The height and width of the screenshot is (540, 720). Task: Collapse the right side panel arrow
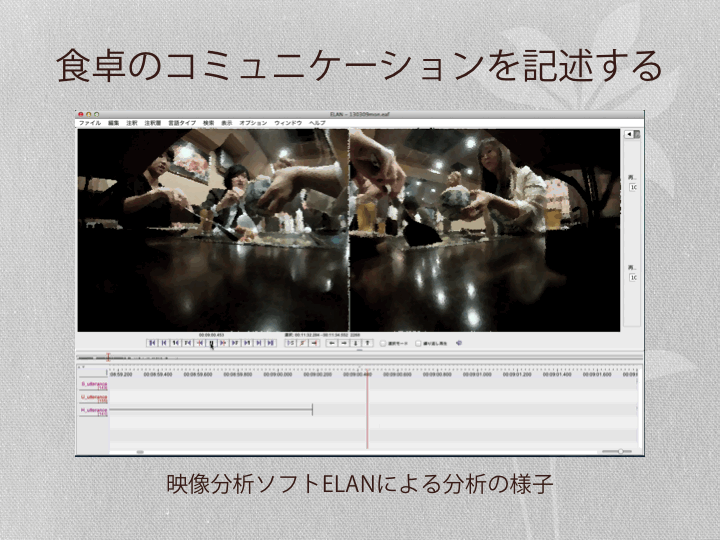[629, 133]
